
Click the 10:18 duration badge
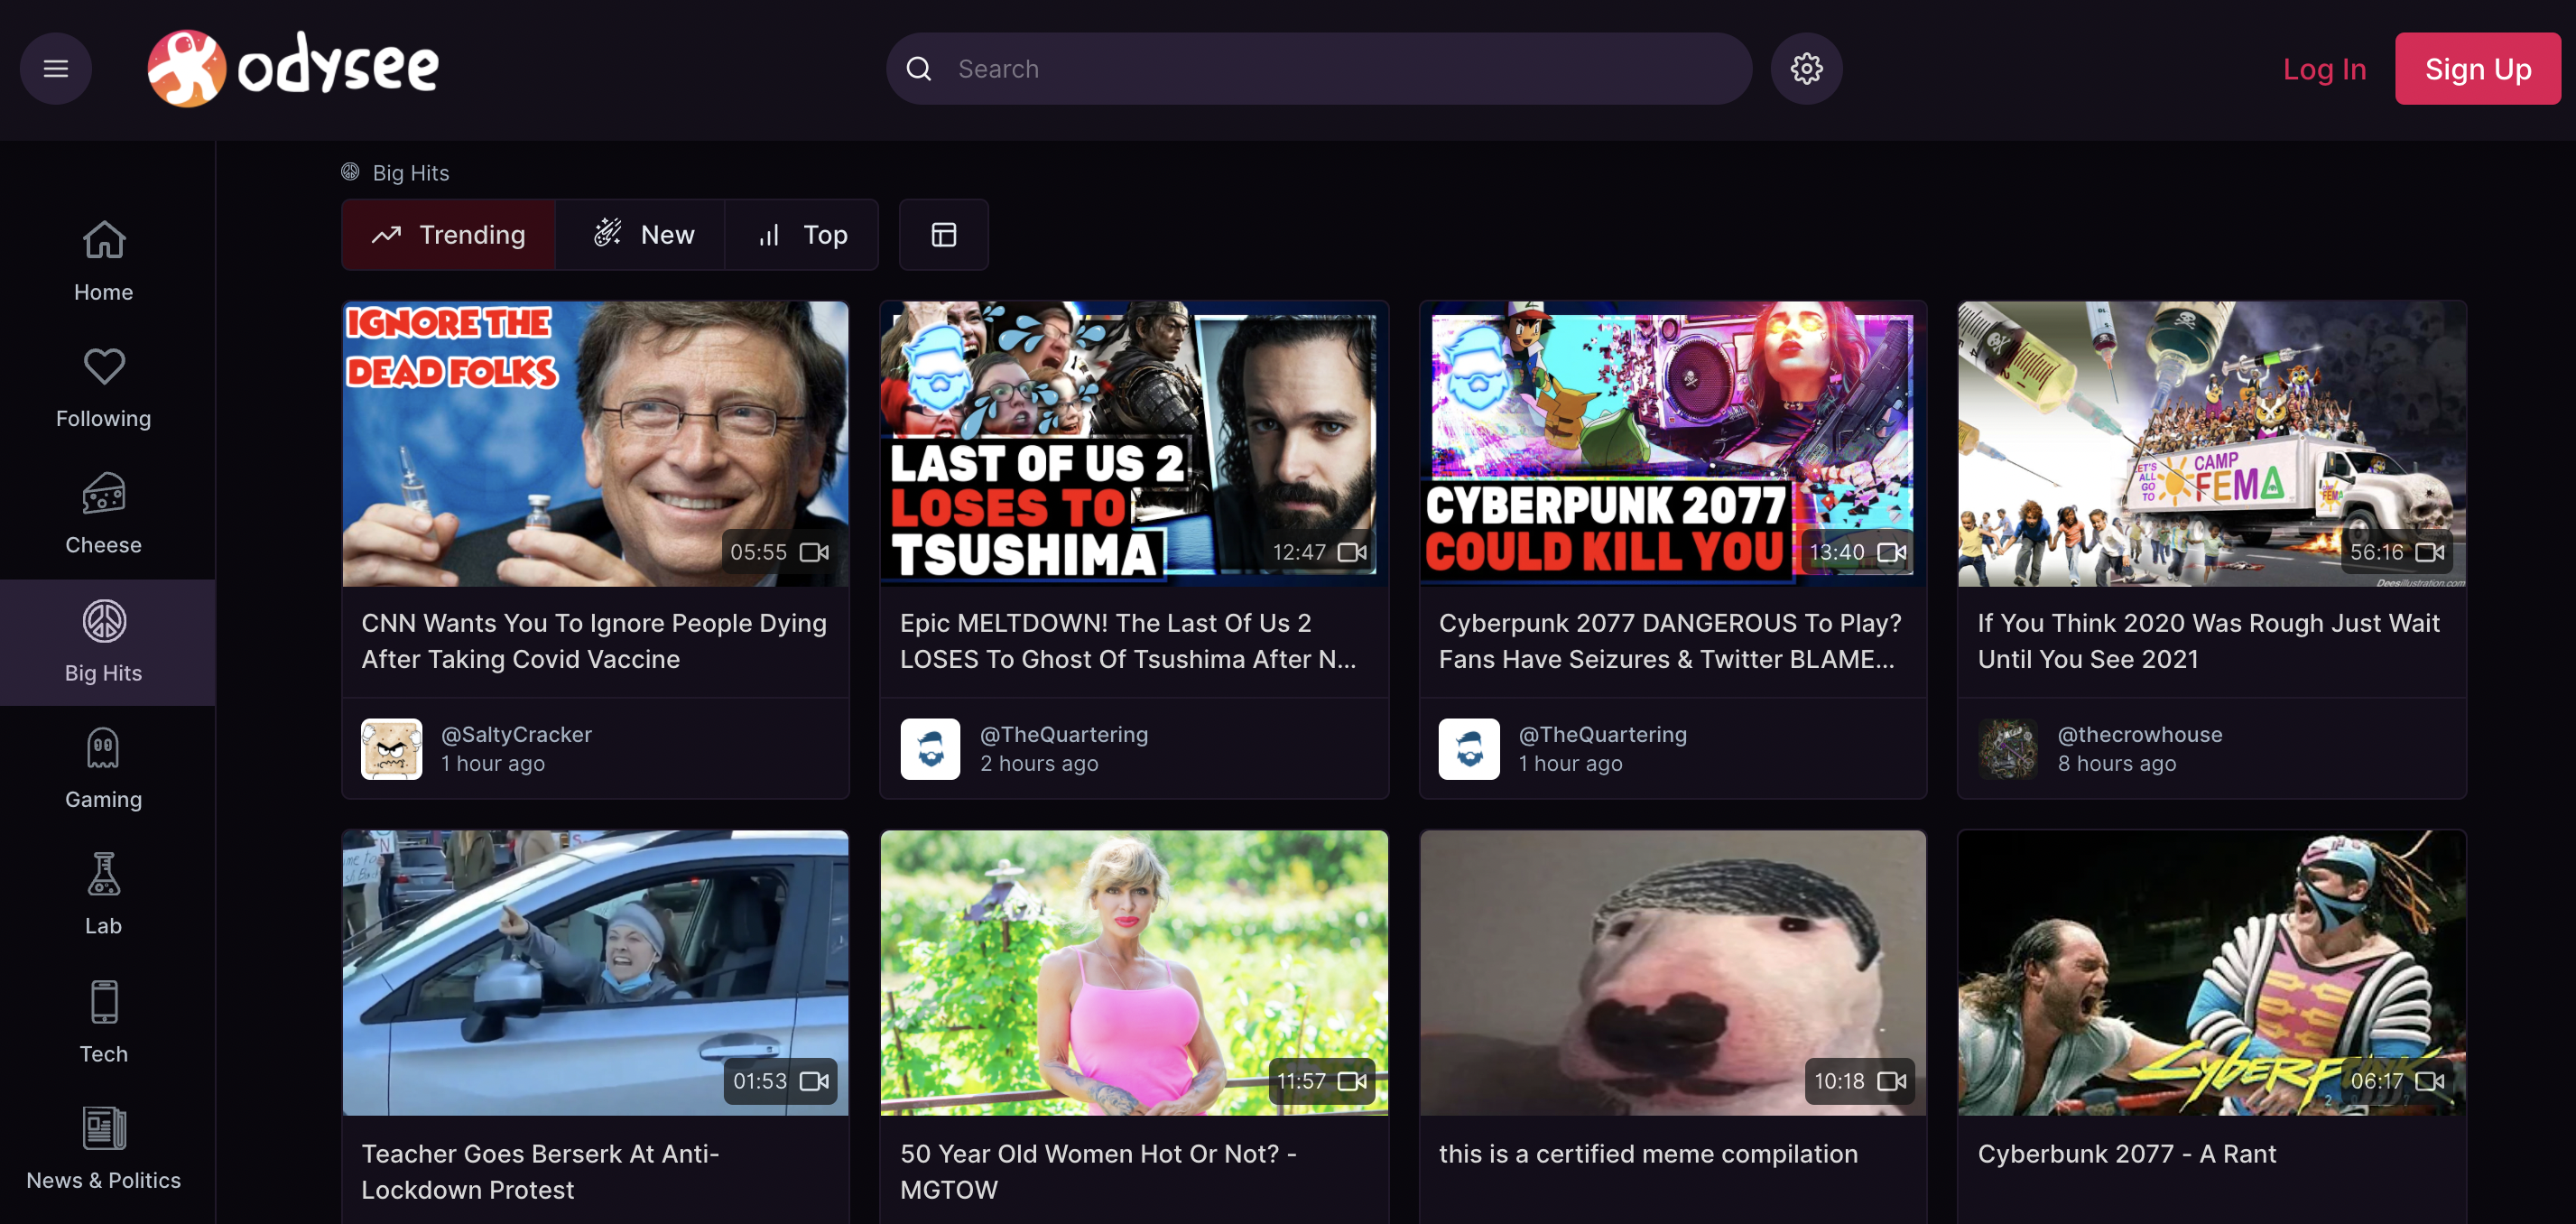[x=1859, y=1081]
